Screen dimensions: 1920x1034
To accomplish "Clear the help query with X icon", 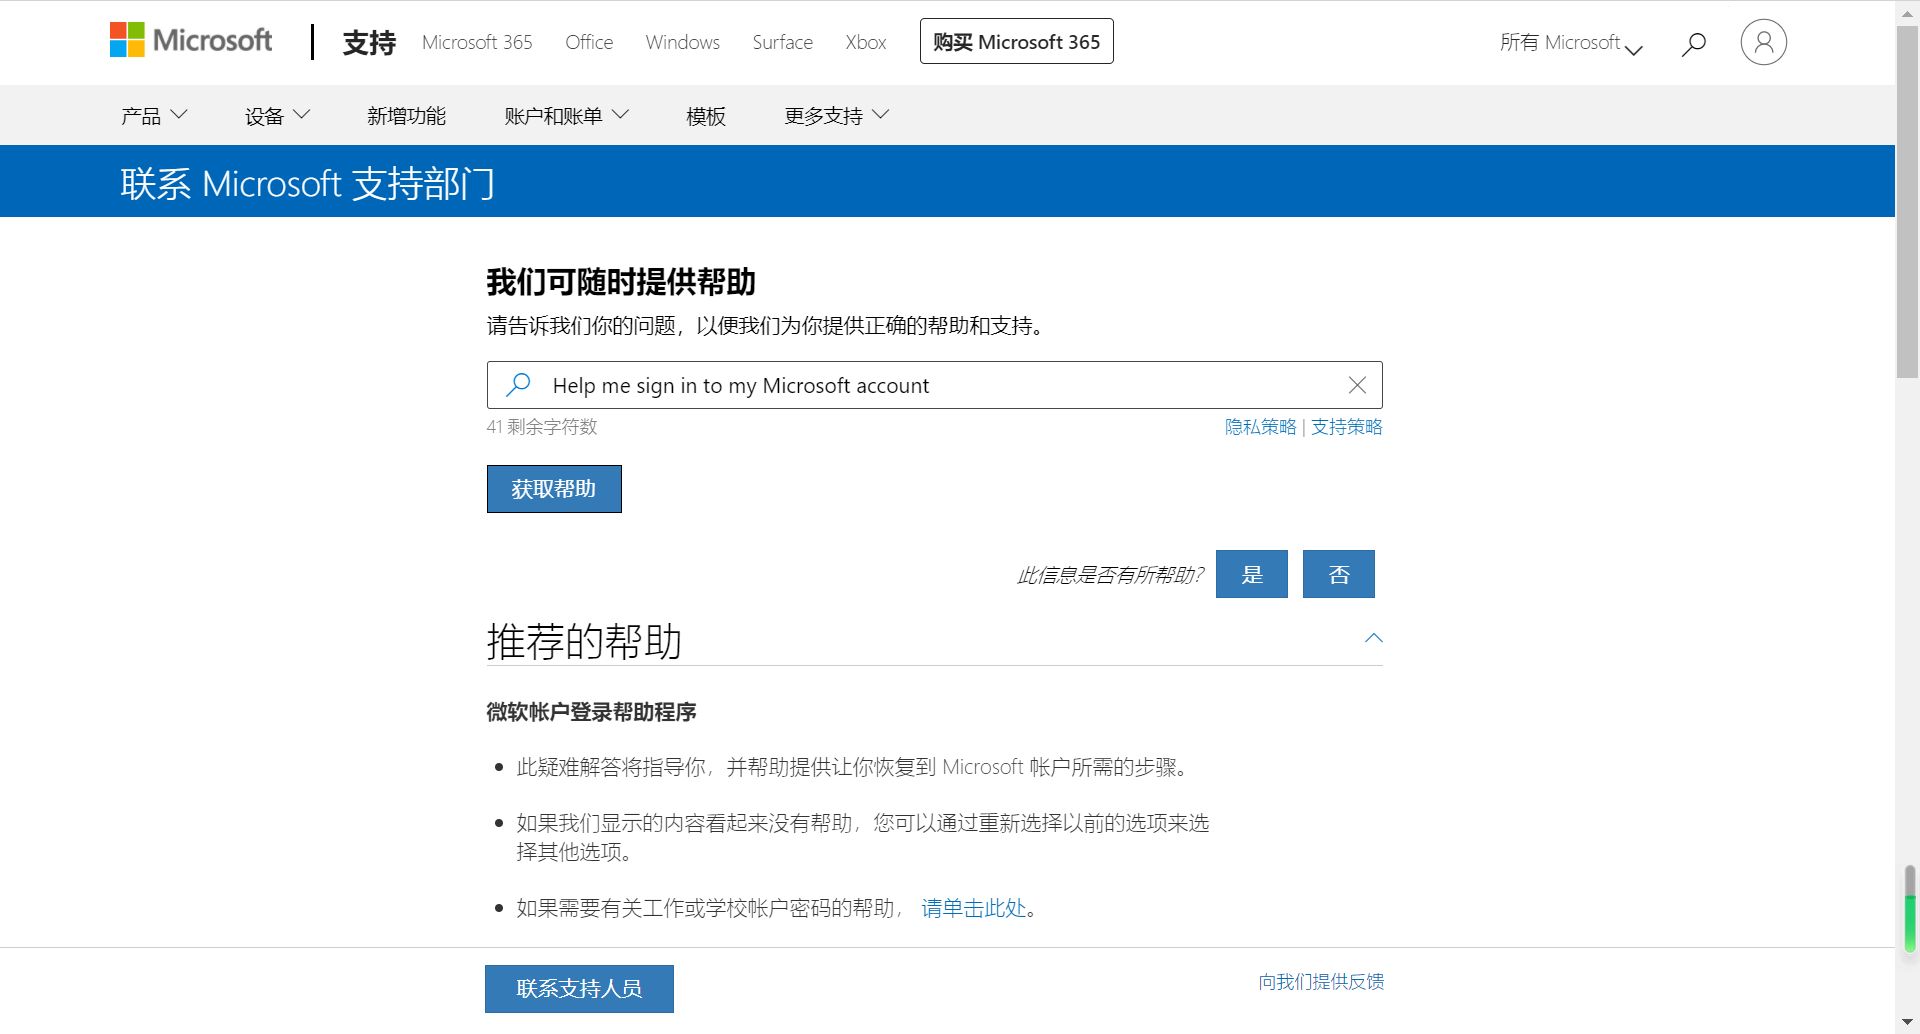I will 1357,385.
